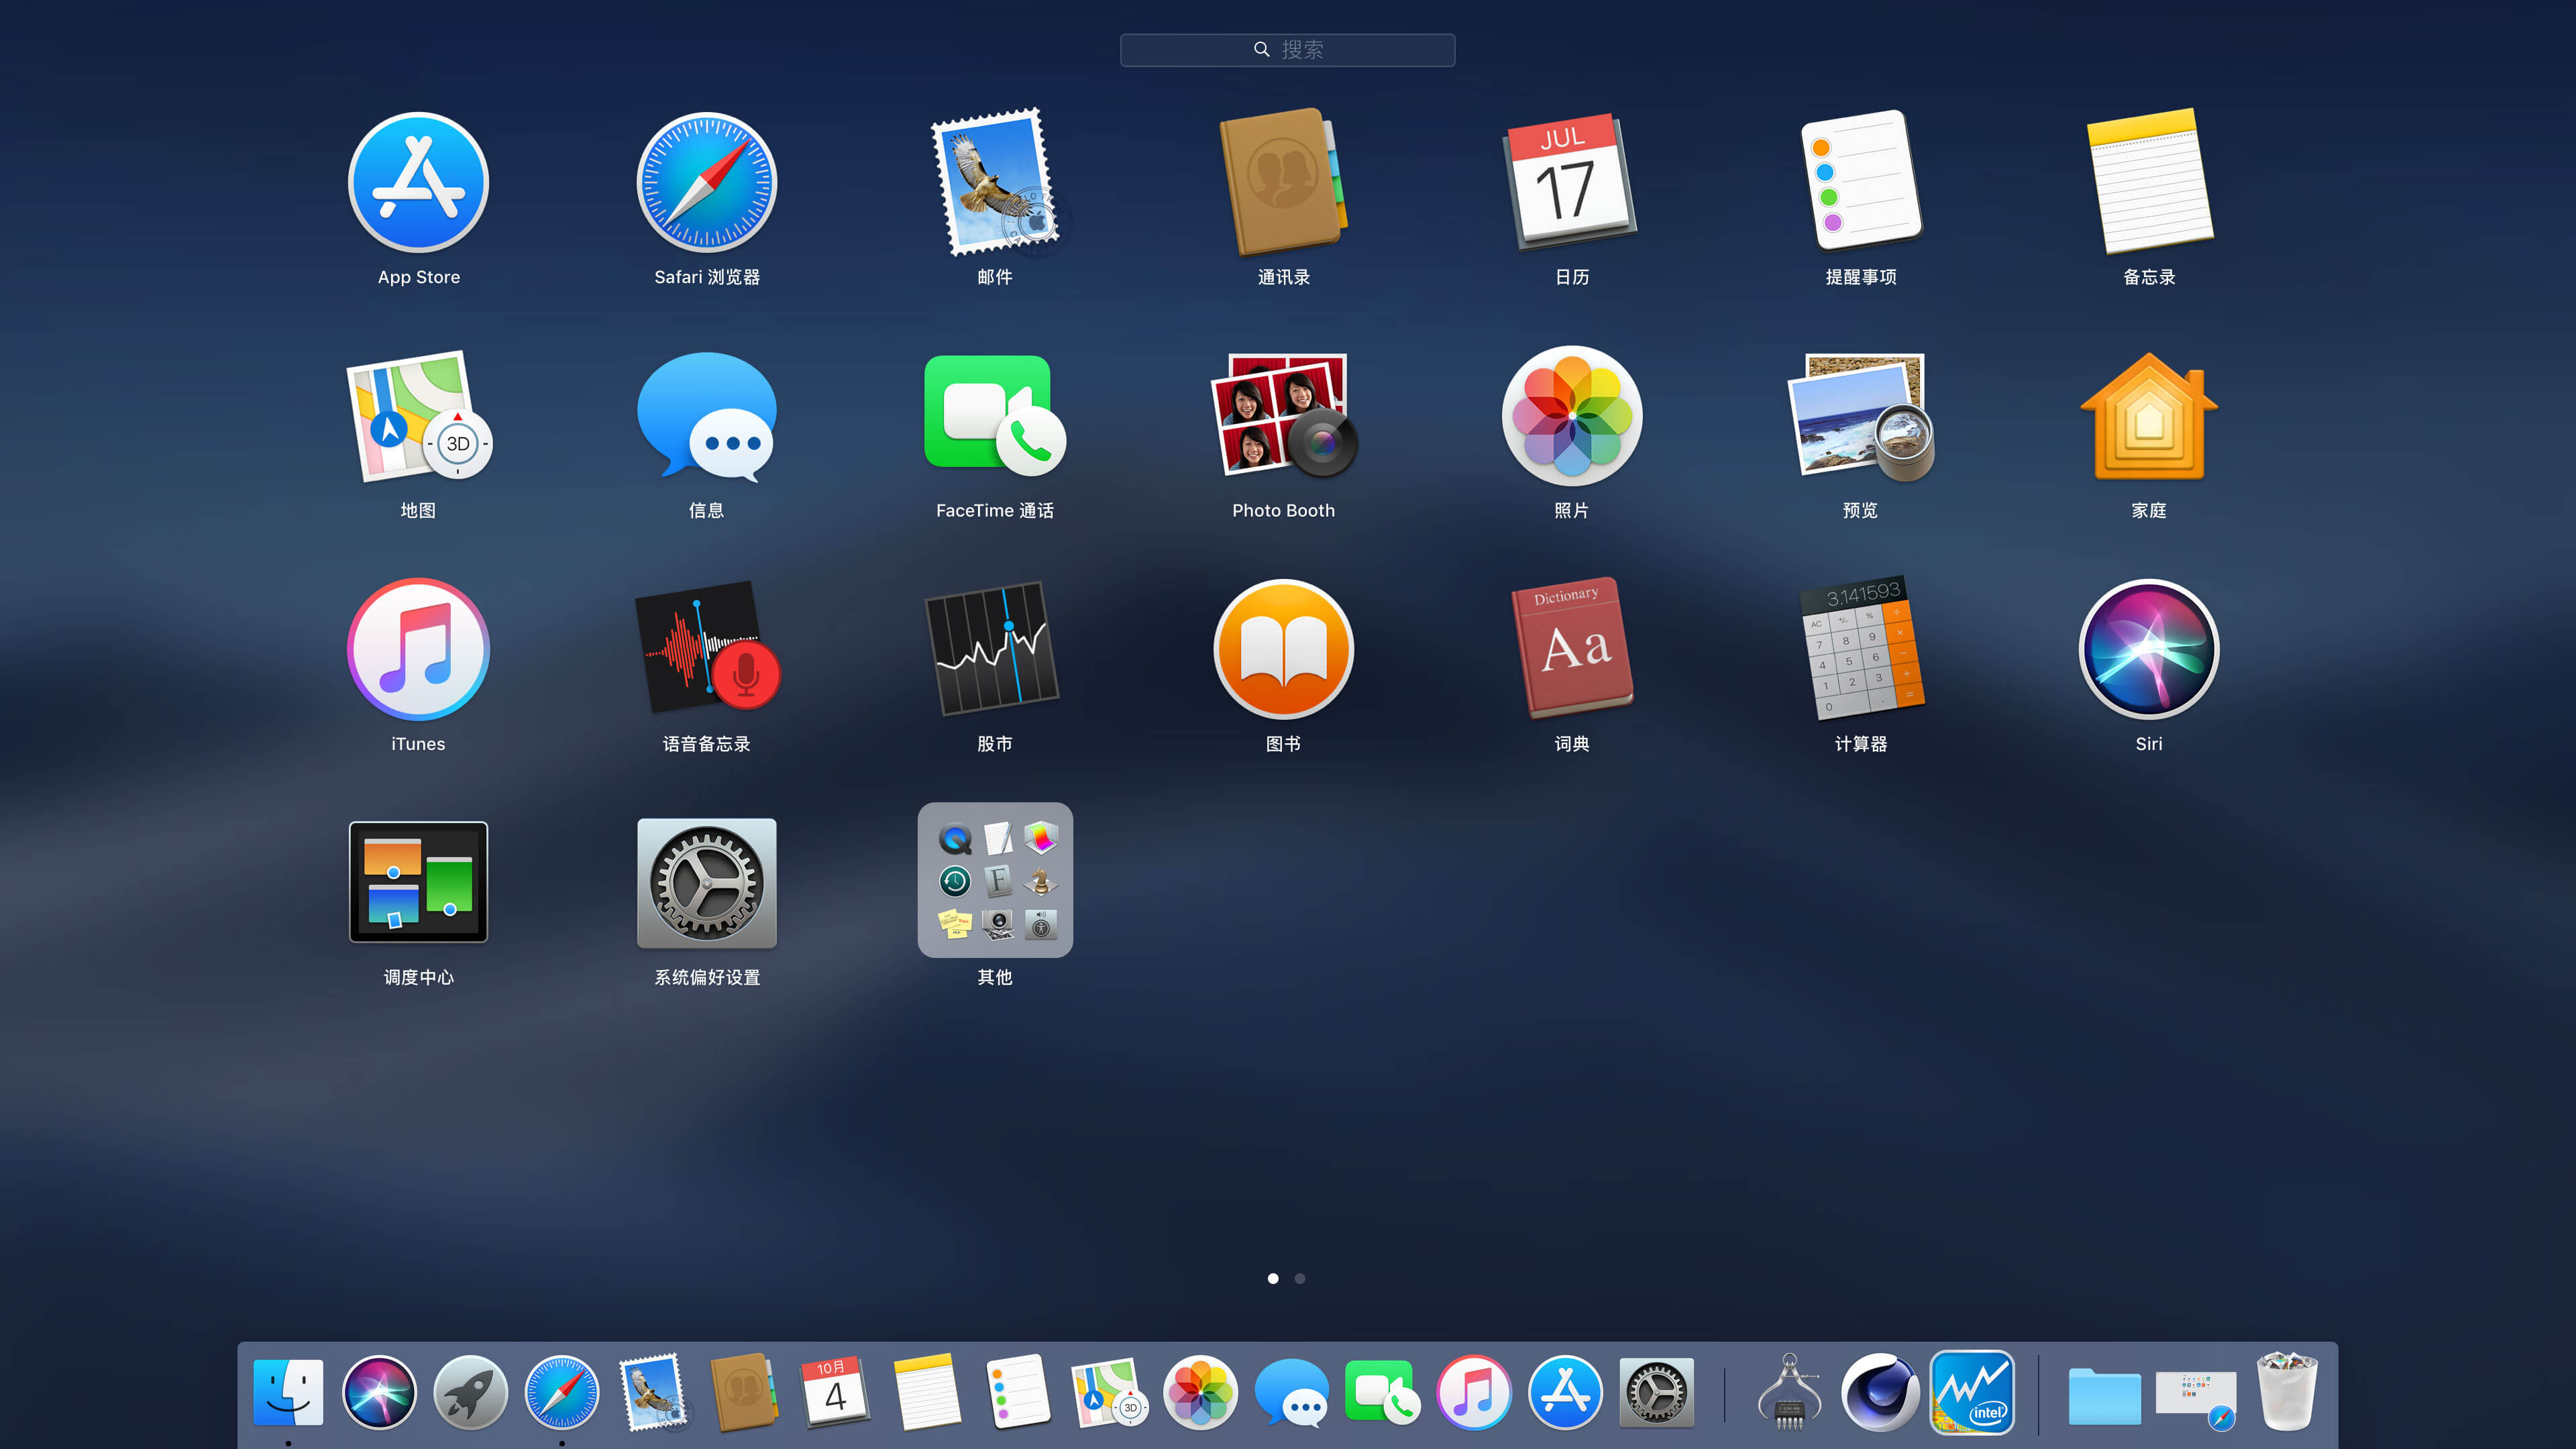Viewport: 2576px width, 1449px height.
Task: Click the Launchpad rocket in the Dock
Action: point(470,1392)
